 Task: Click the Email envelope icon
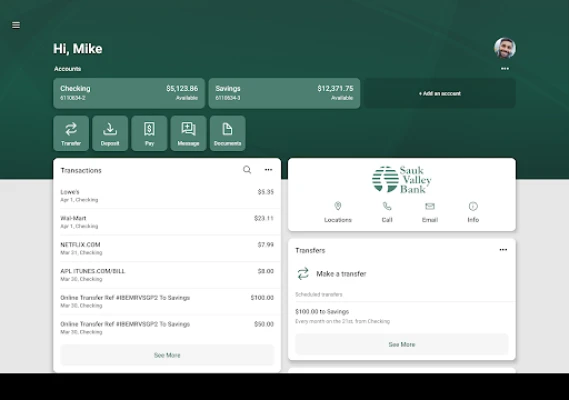[x=430, y=206]
